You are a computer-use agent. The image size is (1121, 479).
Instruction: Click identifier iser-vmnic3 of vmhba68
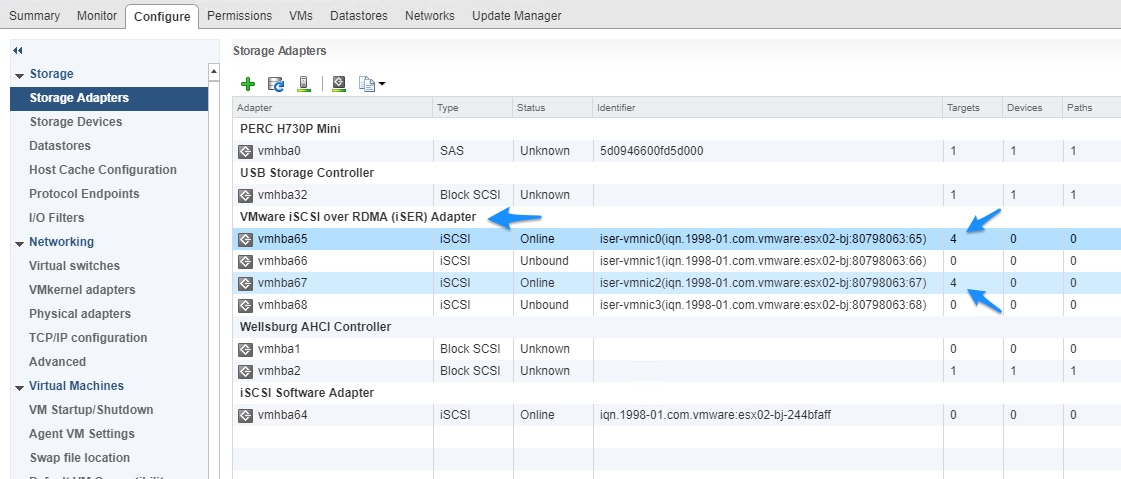pos(763,305)
